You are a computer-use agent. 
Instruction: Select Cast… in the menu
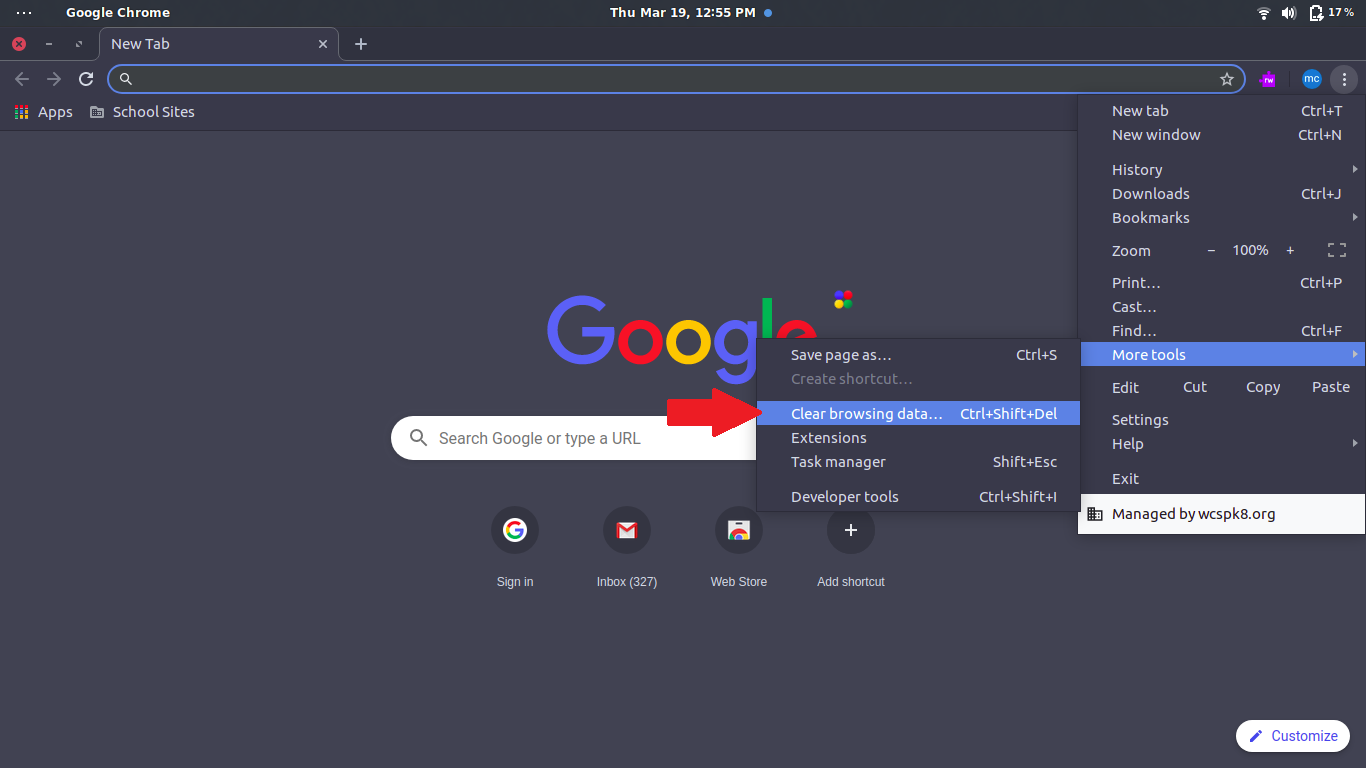1221,307
